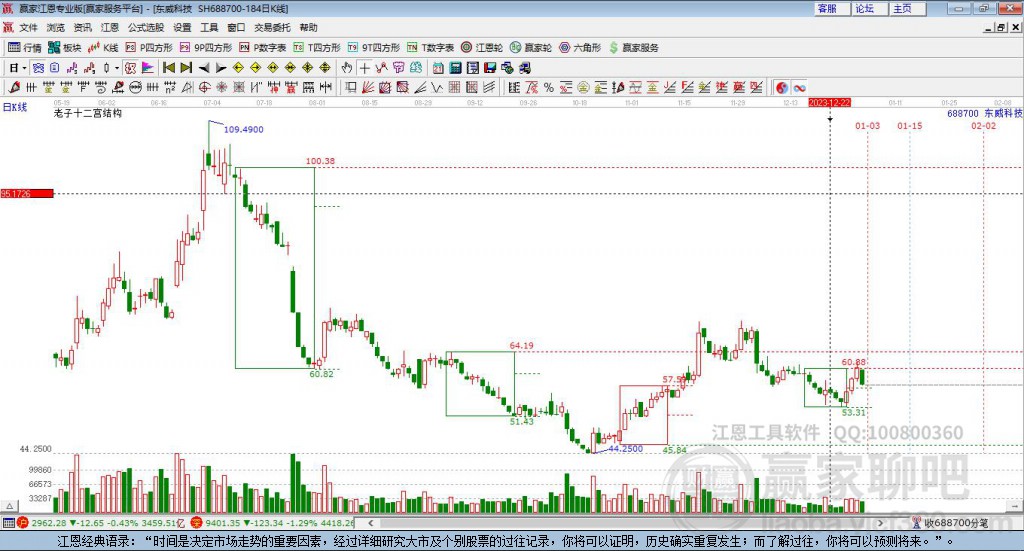Click the 日K线 period label
Image resolution: width=1024 pixels, height=551 pixels.
[x=14, y=108]
